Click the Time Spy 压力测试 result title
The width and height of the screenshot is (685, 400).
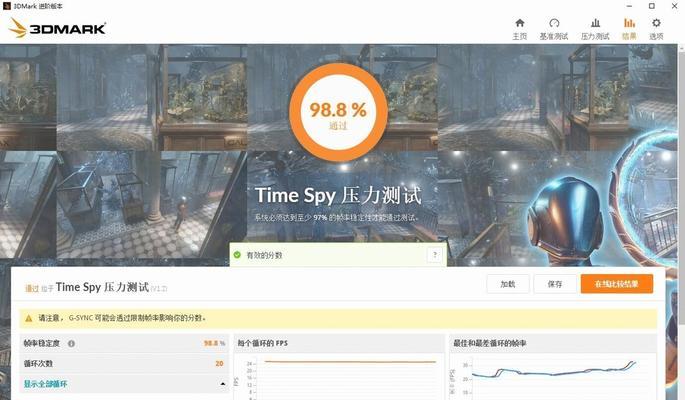click(x=102, y=287)
